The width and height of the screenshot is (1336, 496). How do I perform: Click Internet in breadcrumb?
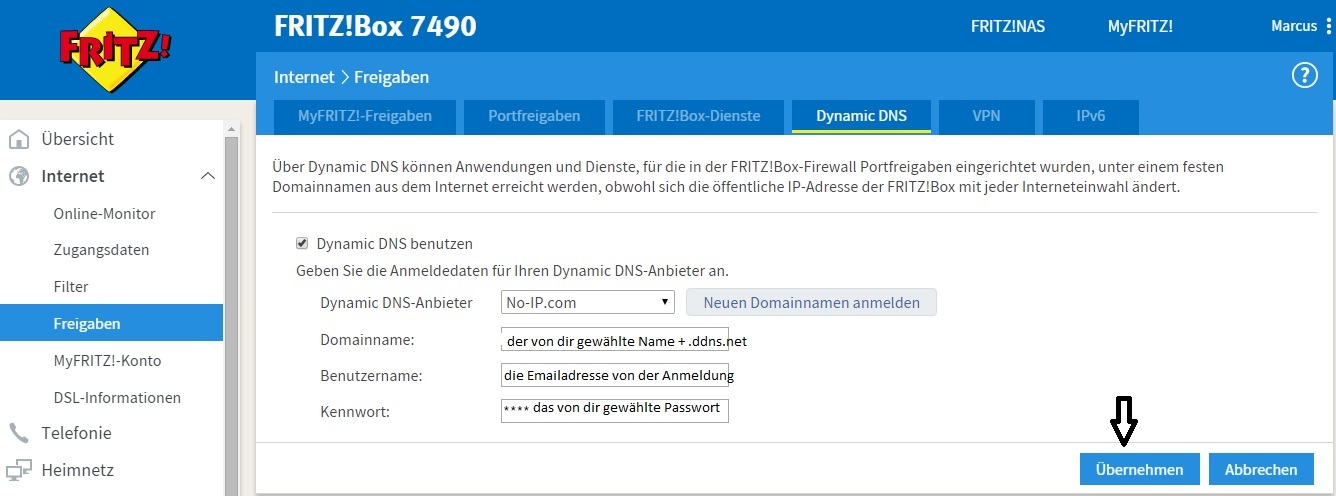point(304,77)
